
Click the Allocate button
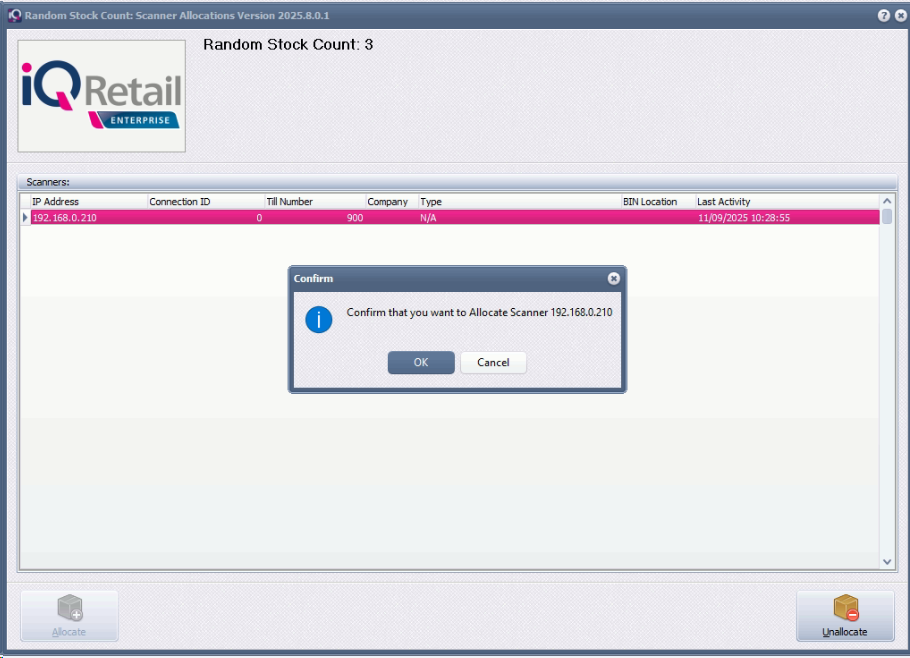pos(69,616)
